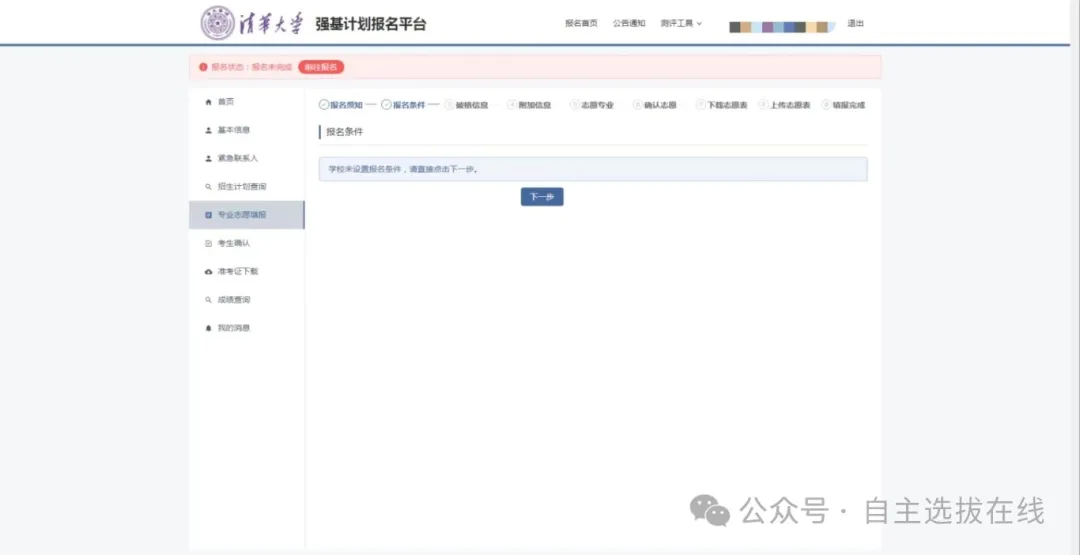Open 报名首页 in the top navigation
The height and width of the screenshot is (555, 1080).
[x=581, y=23]
